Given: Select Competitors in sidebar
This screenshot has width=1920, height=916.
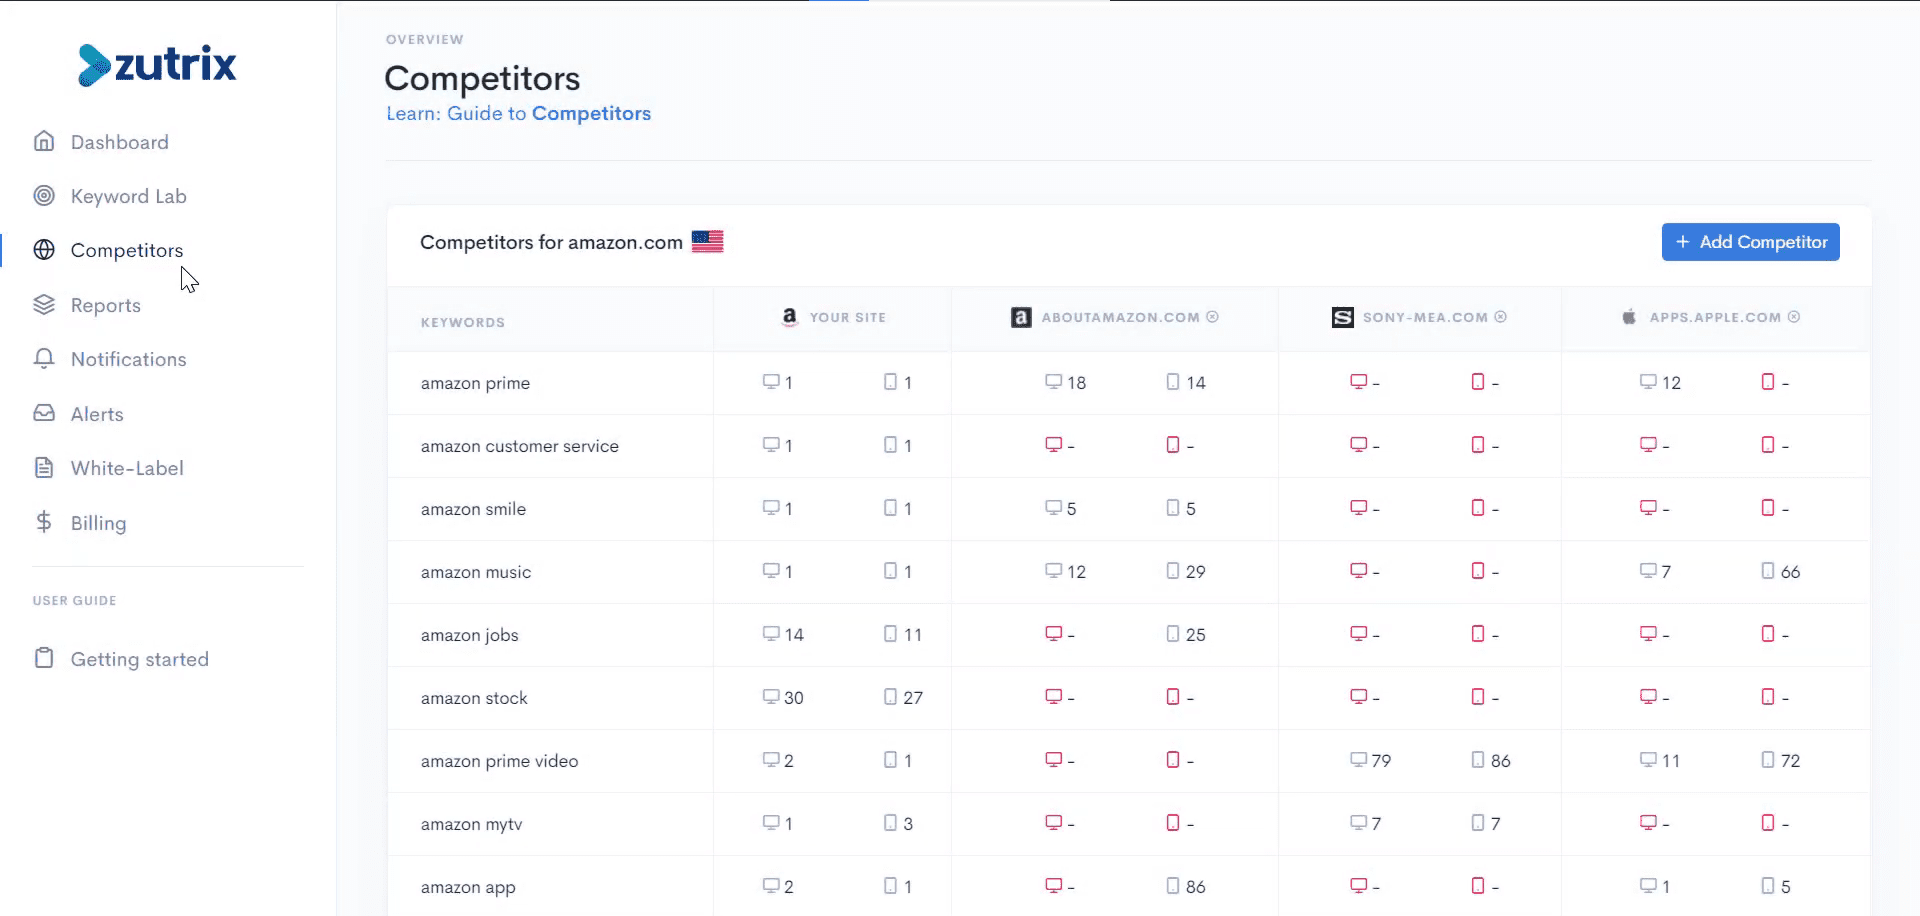Looking at the screenshot, I should tap(127, 250).
